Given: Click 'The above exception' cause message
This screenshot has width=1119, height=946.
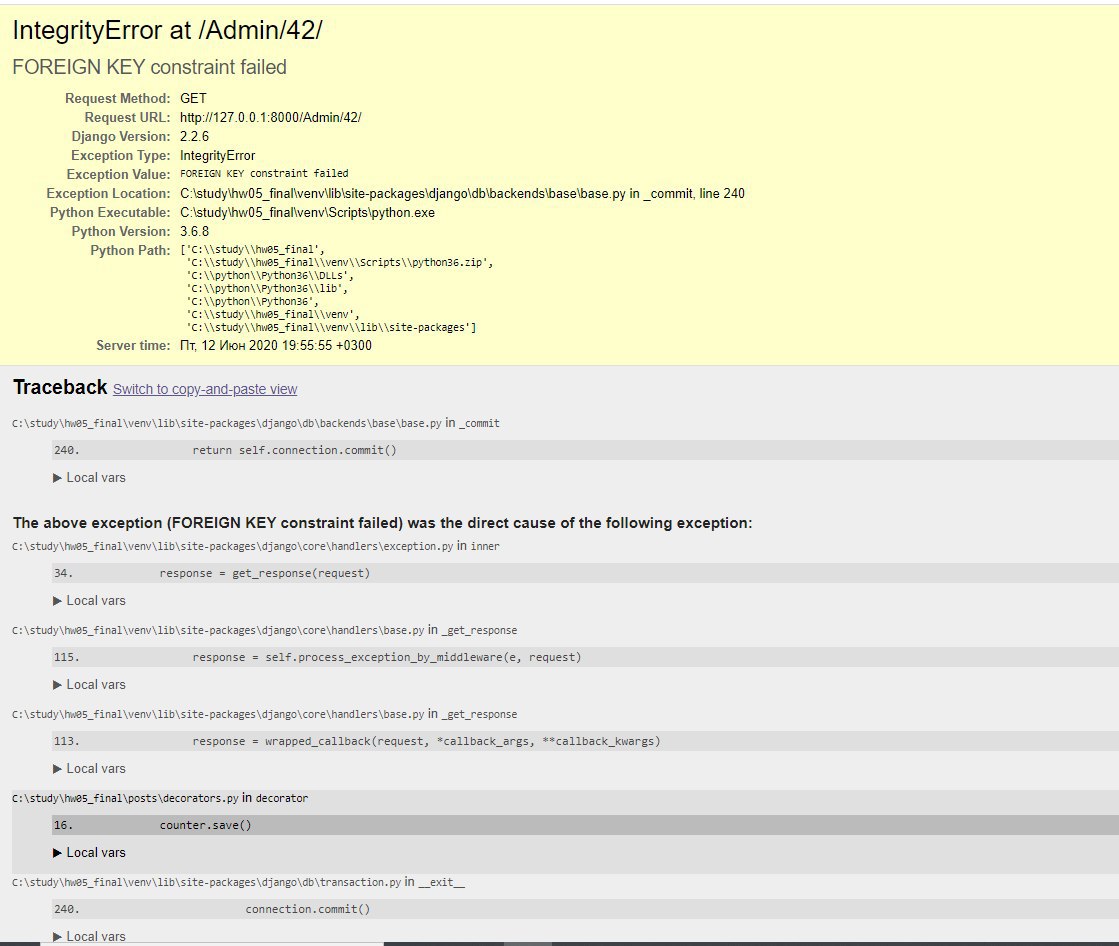Looking at the screenshot, I should point(383,523).
